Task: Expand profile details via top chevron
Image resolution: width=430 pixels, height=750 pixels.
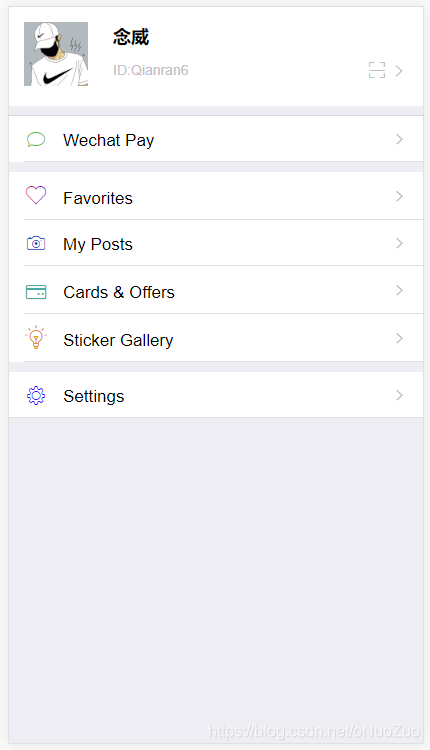Action: pyautogui.click(x=399, y=71)
